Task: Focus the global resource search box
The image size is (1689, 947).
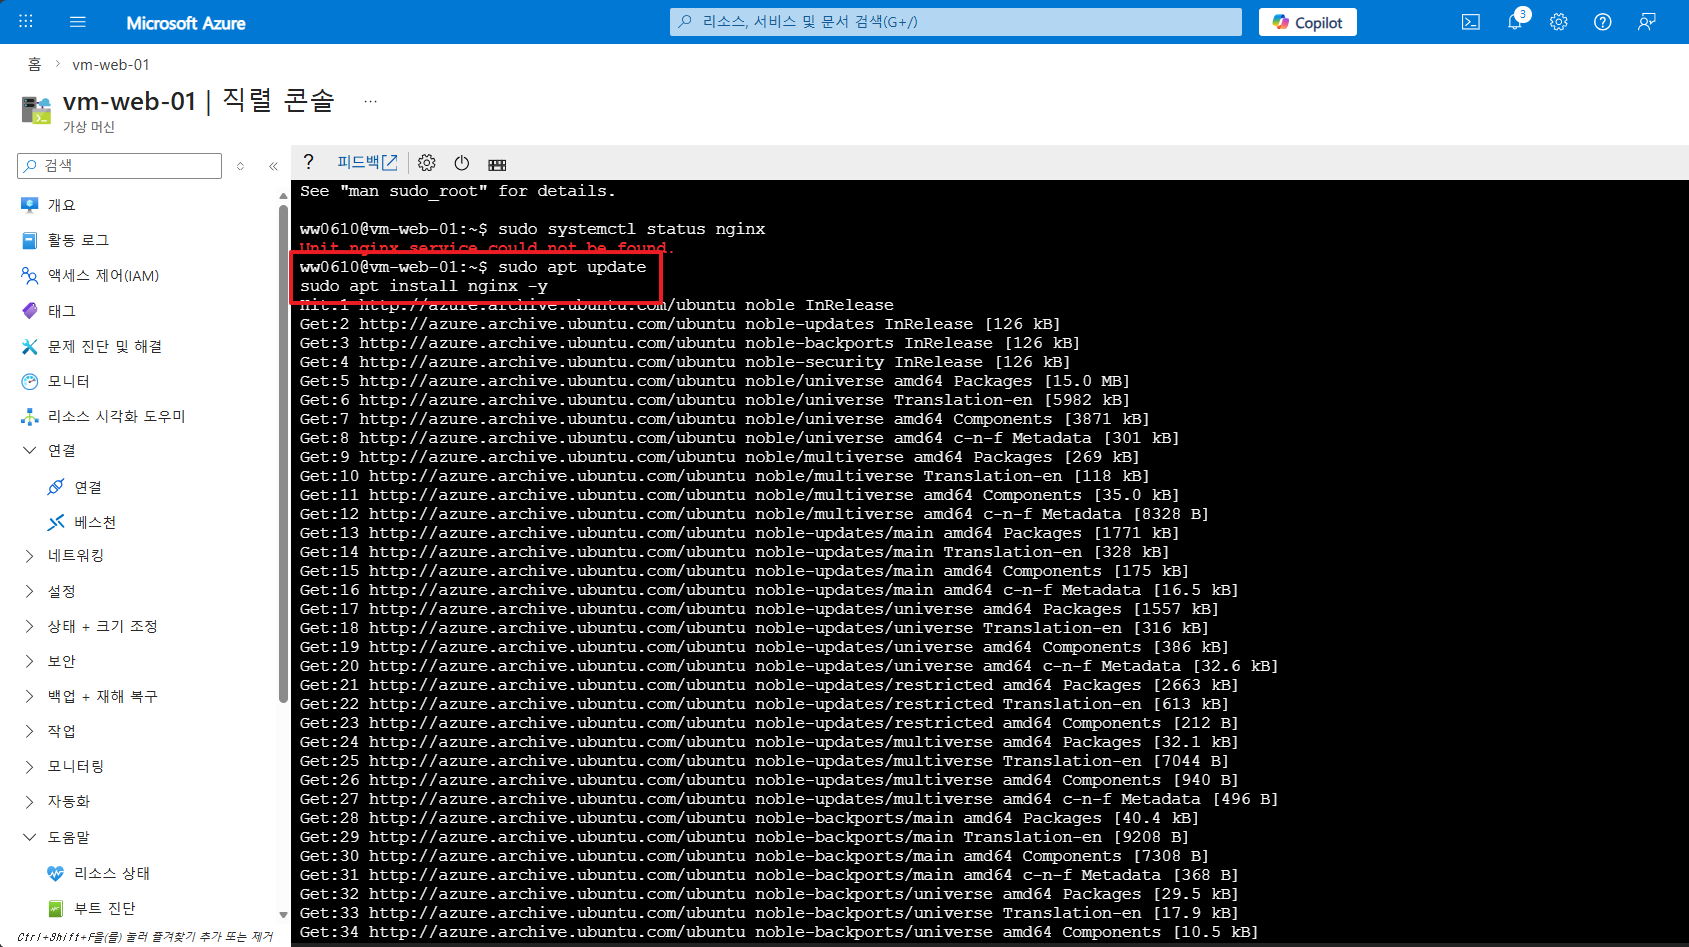Action: click(956, 22)
